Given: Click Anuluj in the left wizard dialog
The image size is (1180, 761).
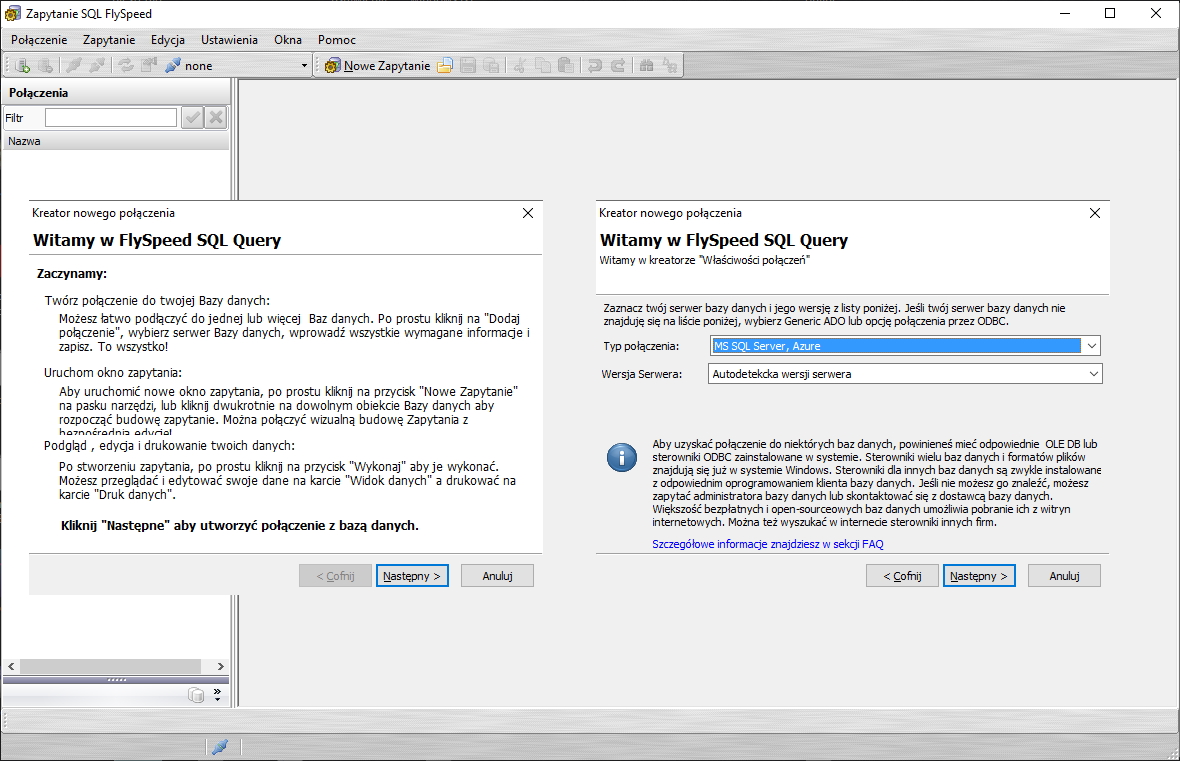Looking at the screenshot, I should (497, 576).
